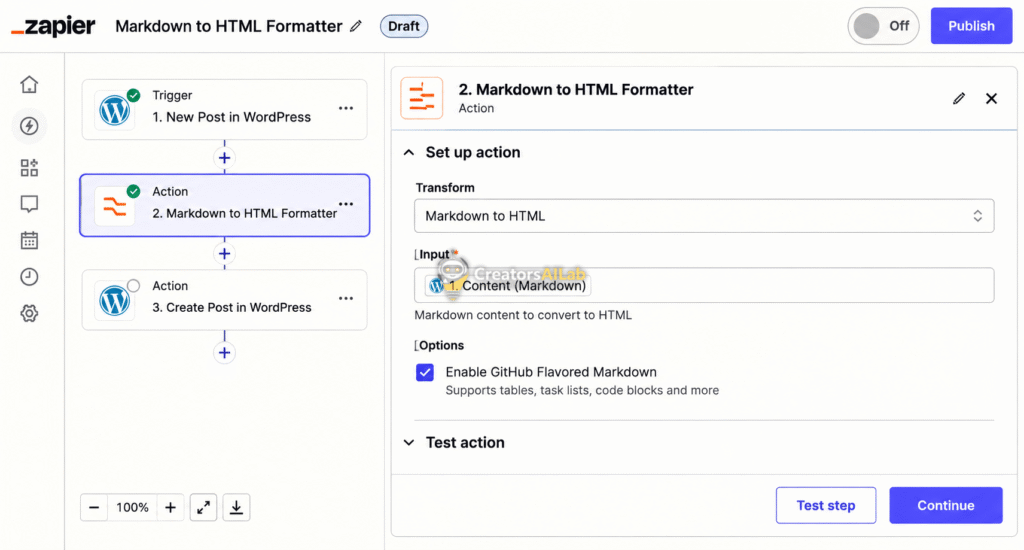1024x550 pixels.
Task: Open the Transform dropdown
Action: pyautogui.click(x=704, y=216)
